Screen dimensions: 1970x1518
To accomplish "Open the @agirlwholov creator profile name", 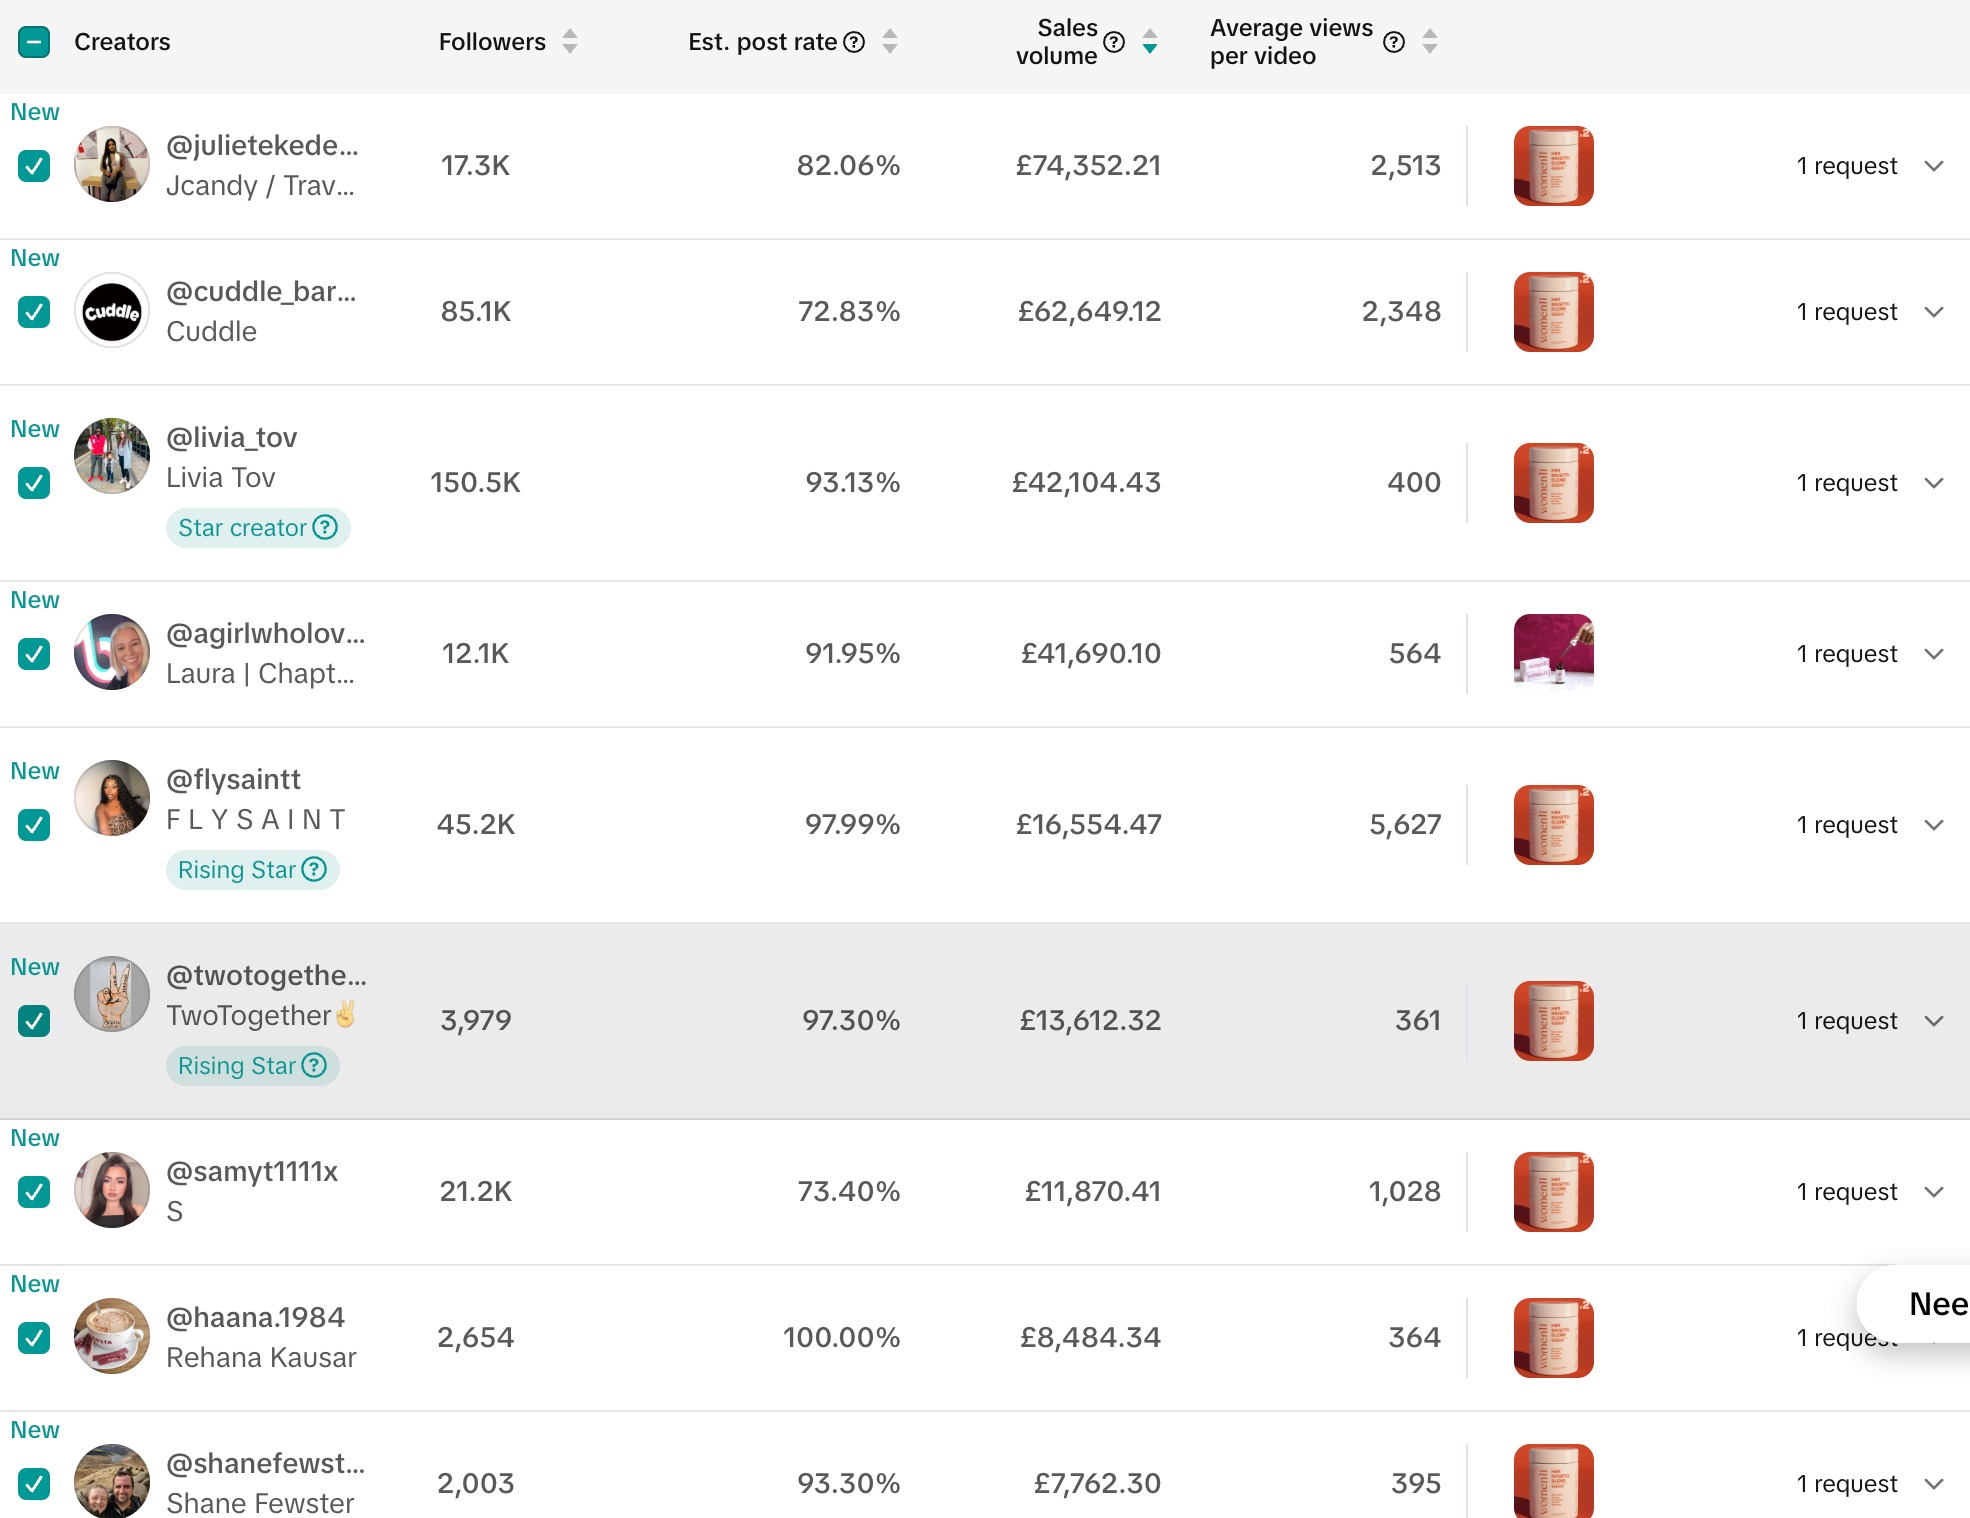I will pyautogui.click(x=265, y=633).
